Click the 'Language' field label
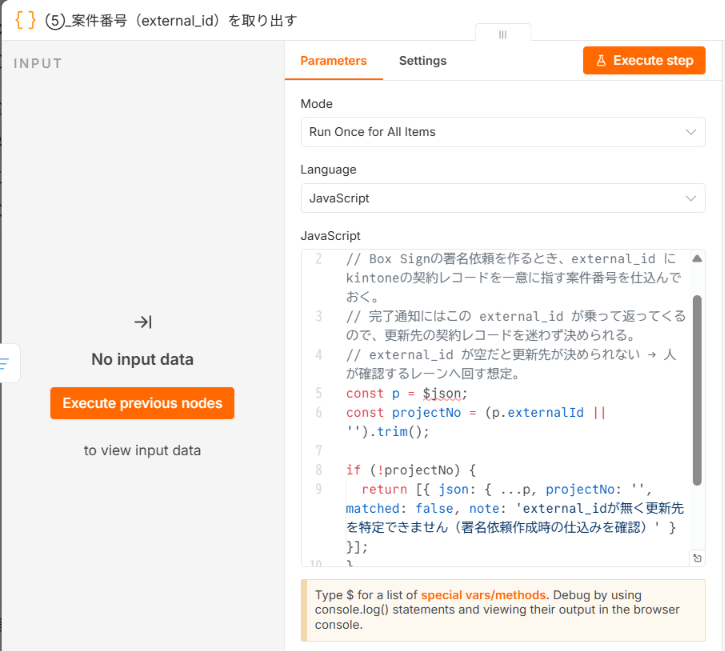The image size is (725, 651). pos(328,170)
